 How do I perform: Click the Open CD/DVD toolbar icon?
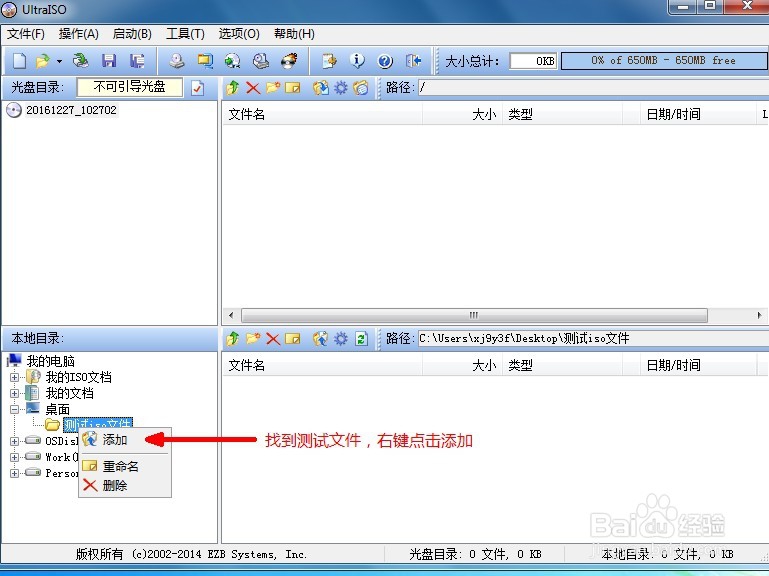(80, 61)
